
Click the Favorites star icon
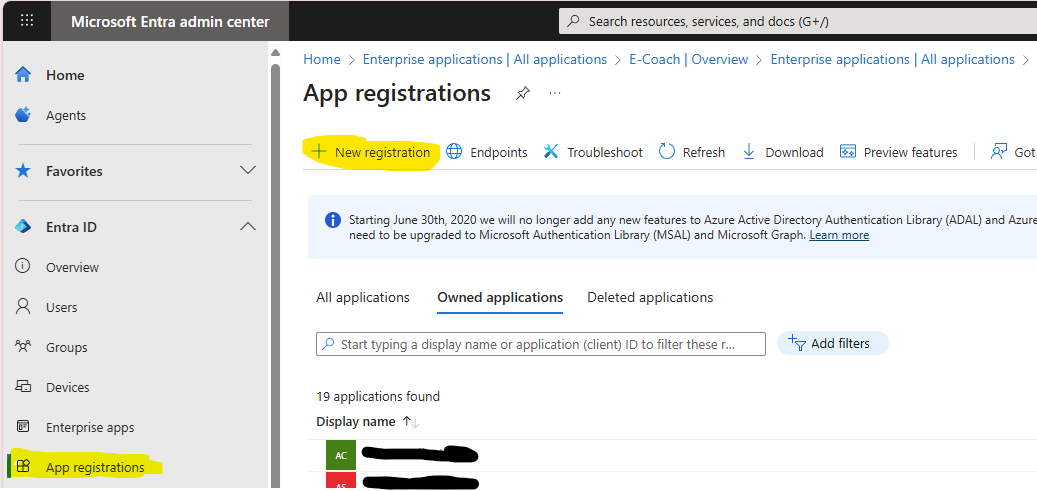23,171
